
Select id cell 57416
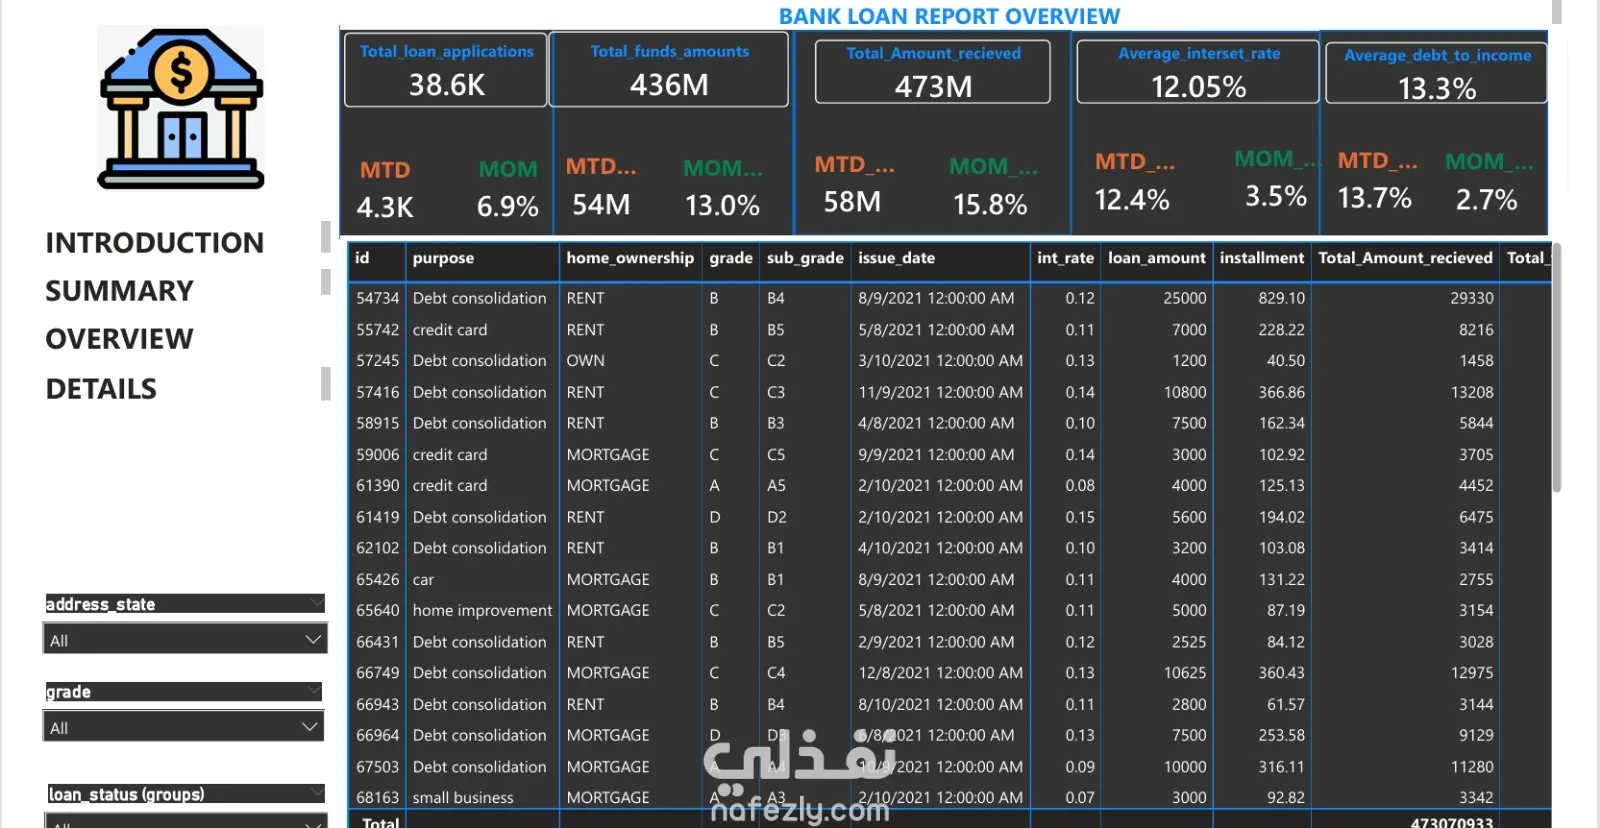[x=377, y=392]
